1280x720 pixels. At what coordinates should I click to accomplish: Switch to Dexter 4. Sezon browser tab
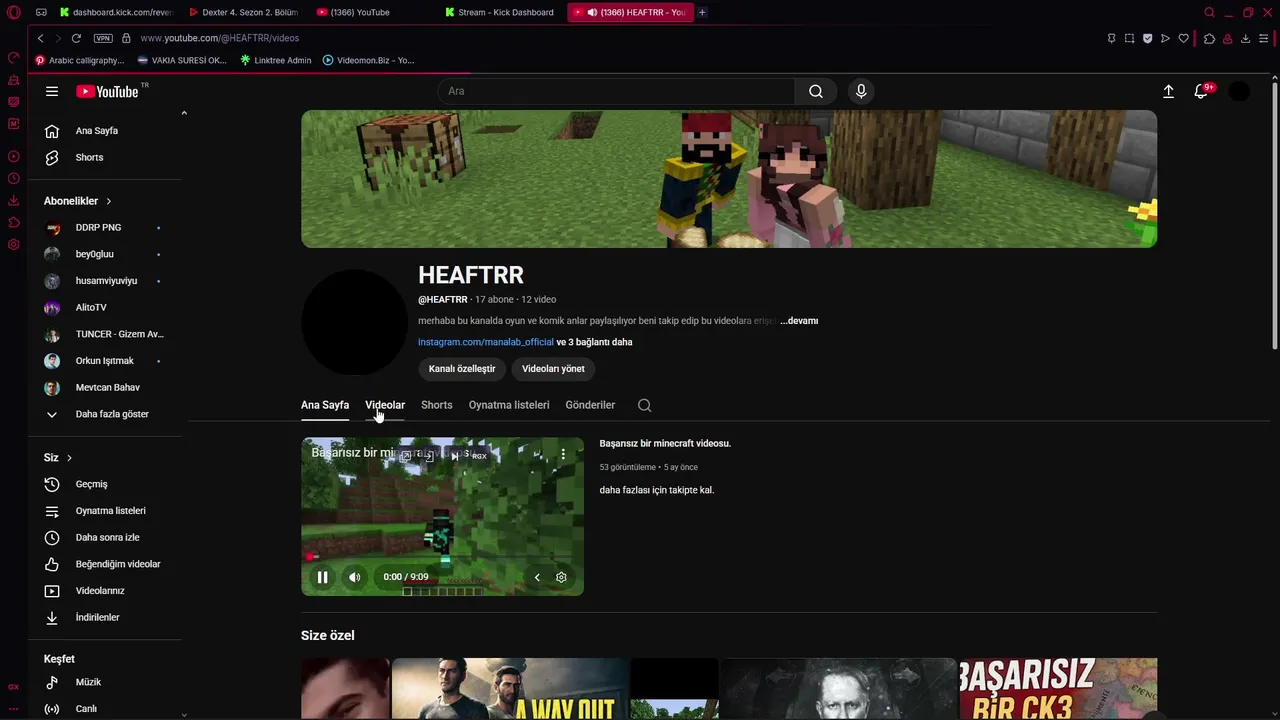point(242,12)
